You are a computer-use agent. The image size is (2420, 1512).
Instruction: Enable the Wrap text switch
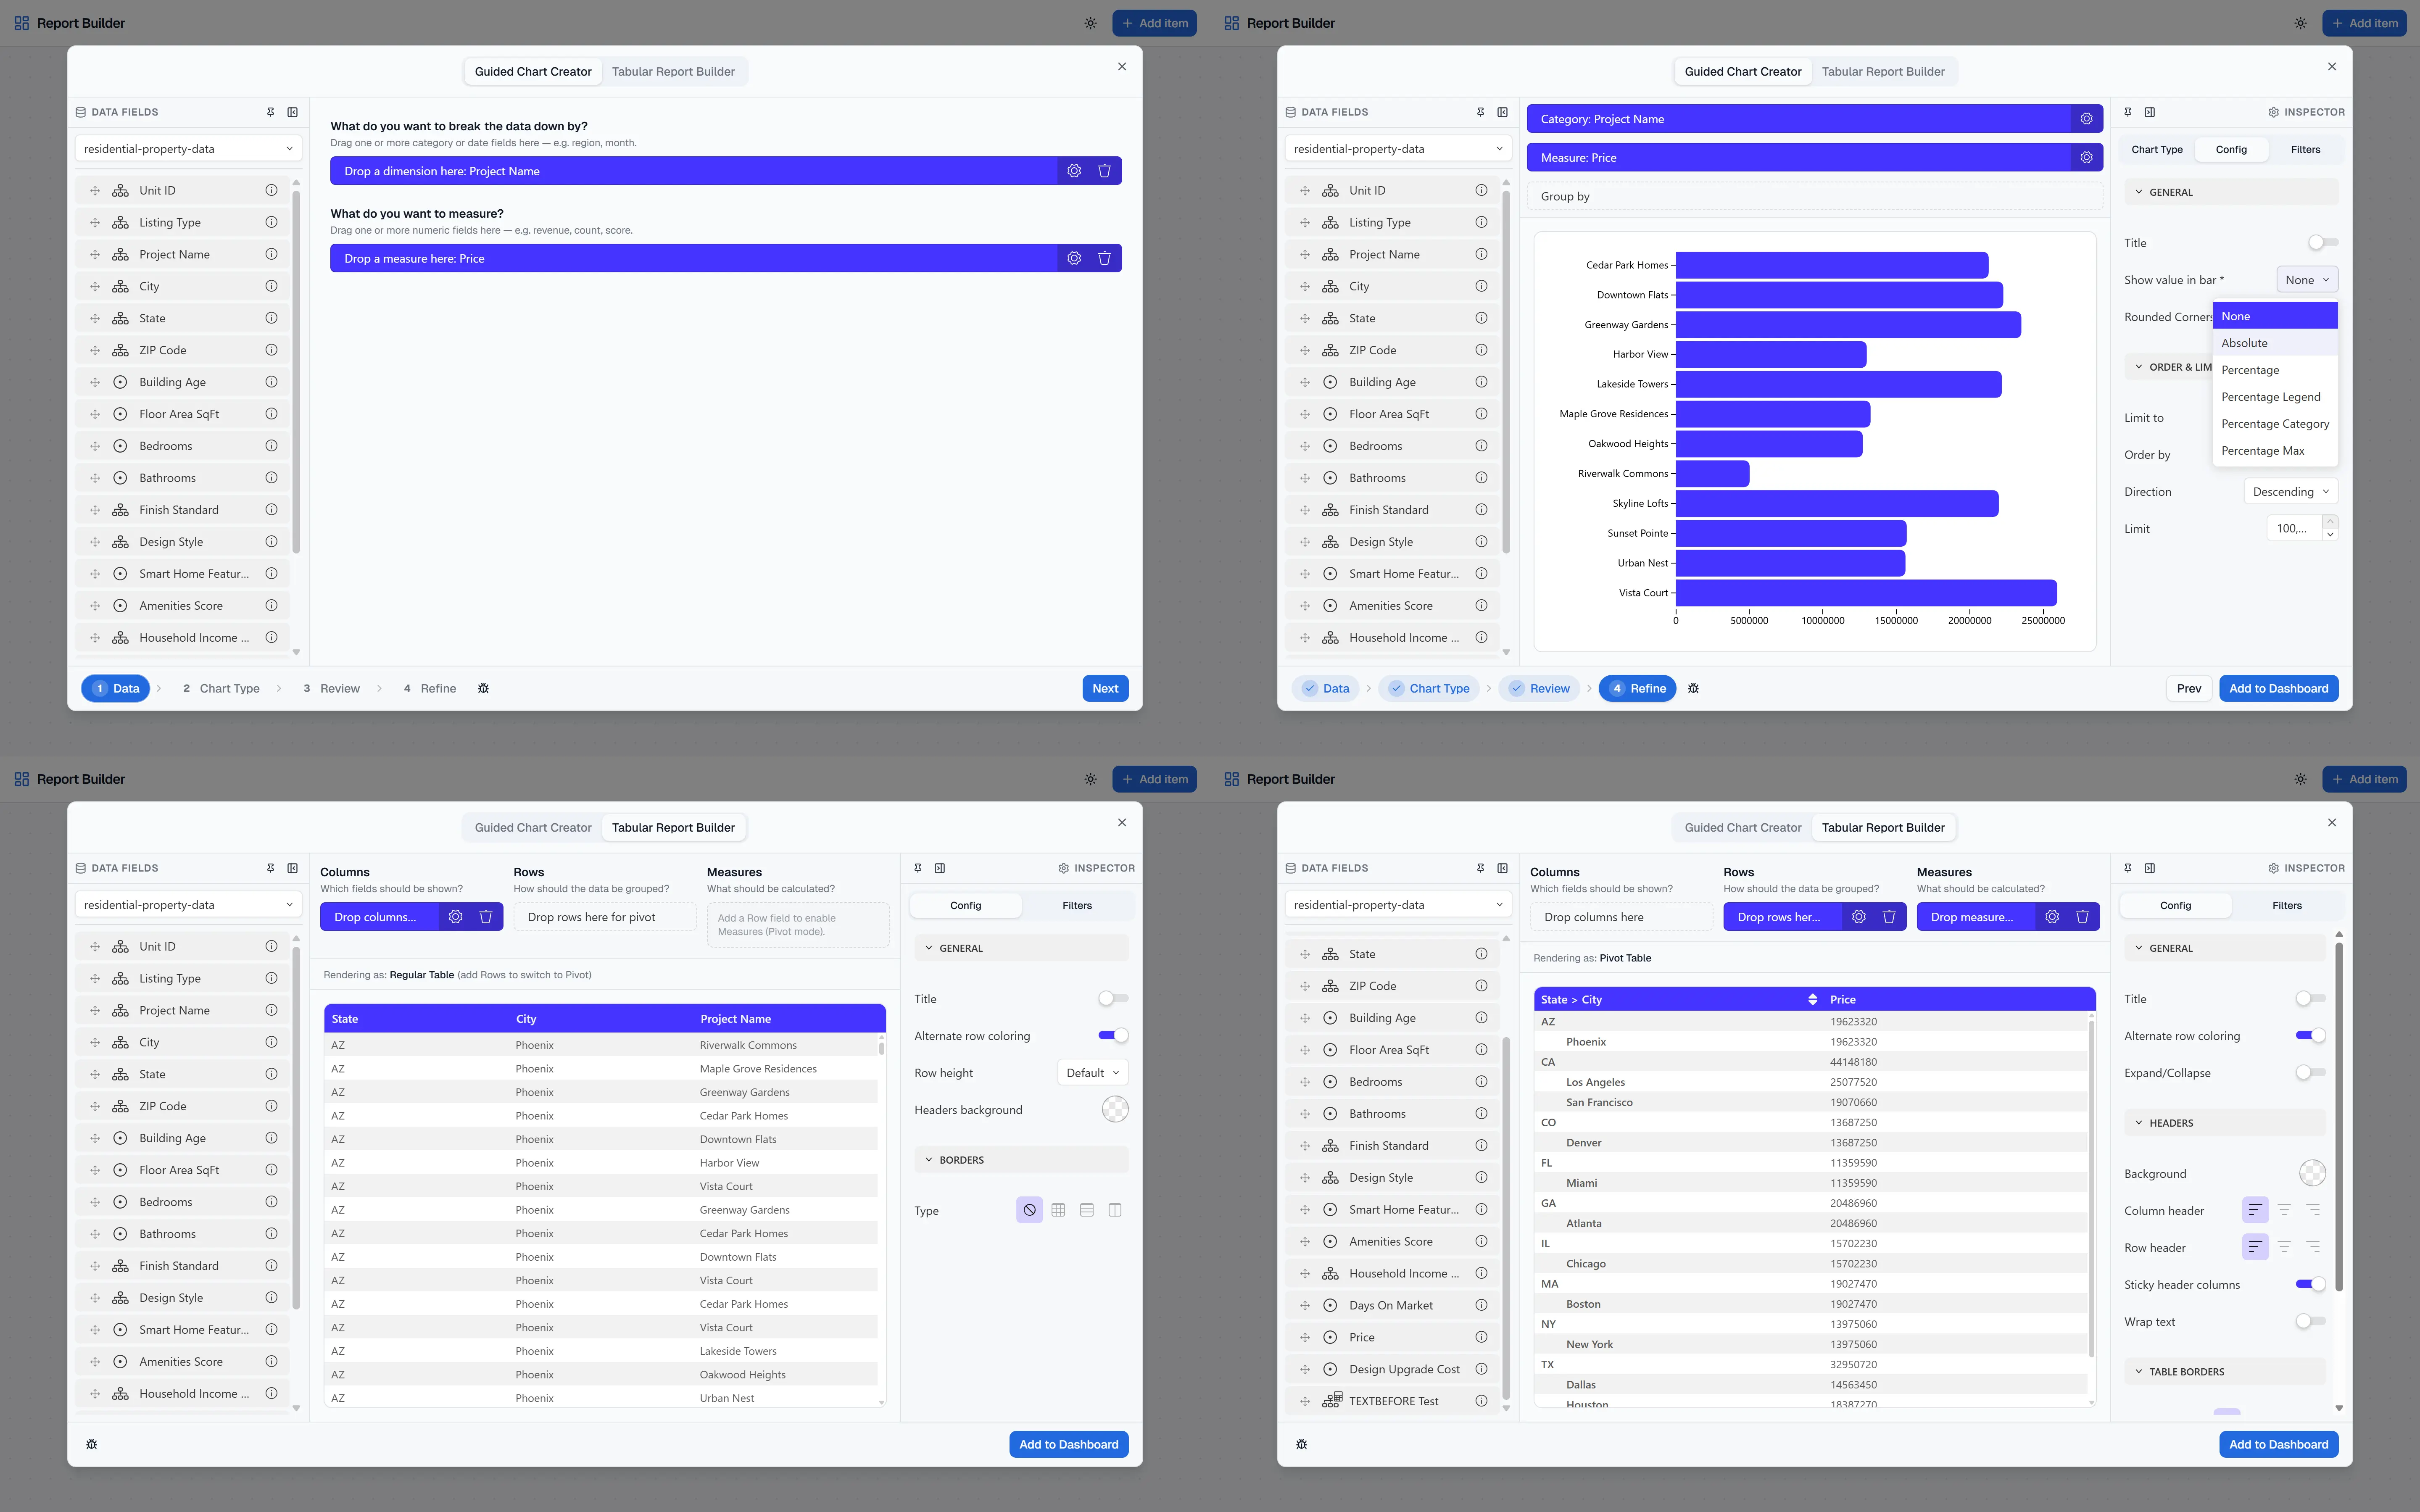tap(2310, 1321)
